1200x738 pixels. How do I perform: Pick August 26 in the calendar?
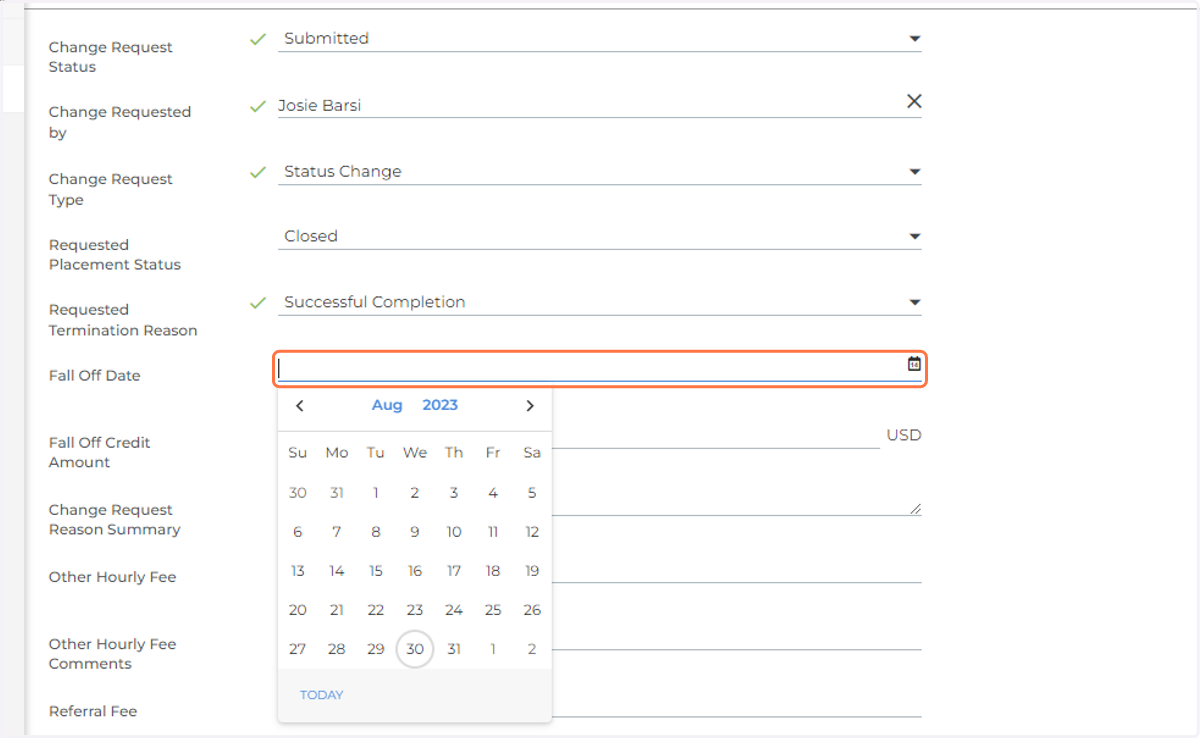532,610
